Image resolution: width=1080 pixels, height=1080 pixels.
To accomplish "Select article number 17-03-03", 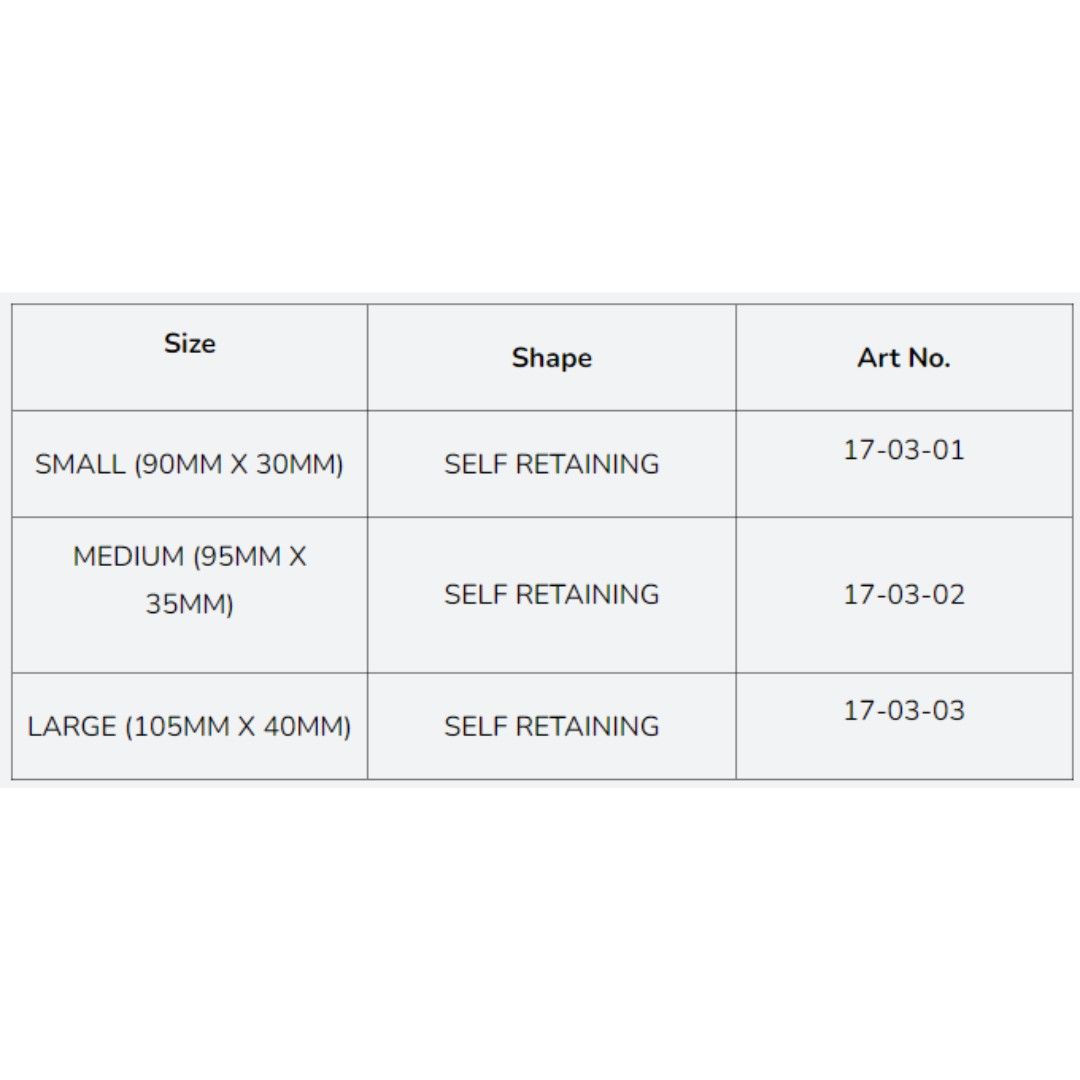I will (x=904, y=711).
